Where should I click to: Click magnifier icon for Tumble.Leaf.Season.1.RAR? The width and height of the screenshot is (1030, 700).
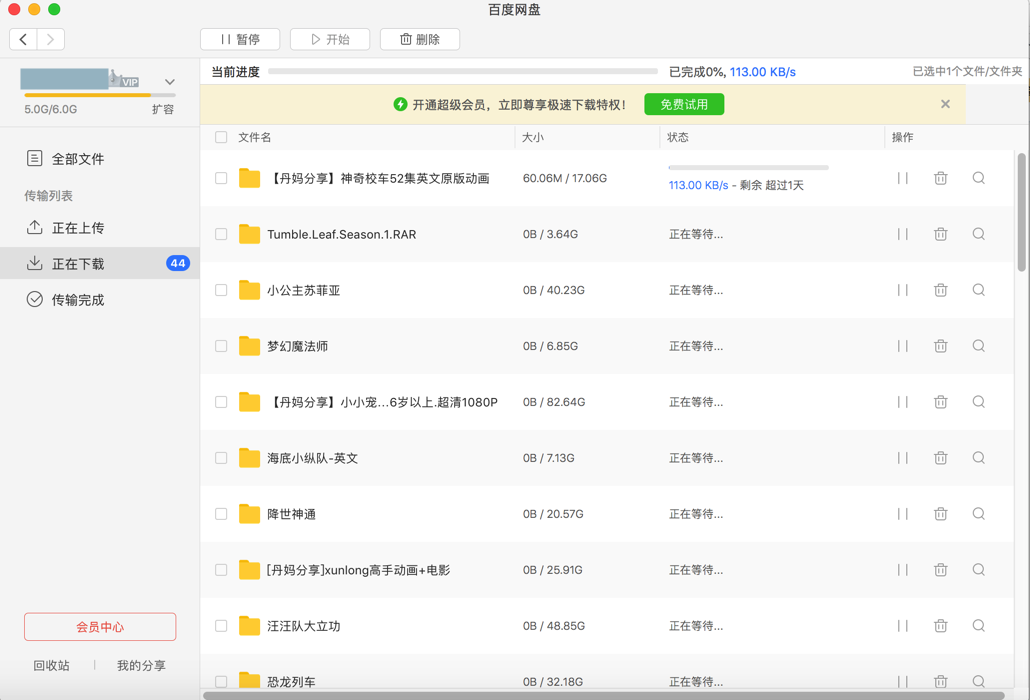pos(979,234)
